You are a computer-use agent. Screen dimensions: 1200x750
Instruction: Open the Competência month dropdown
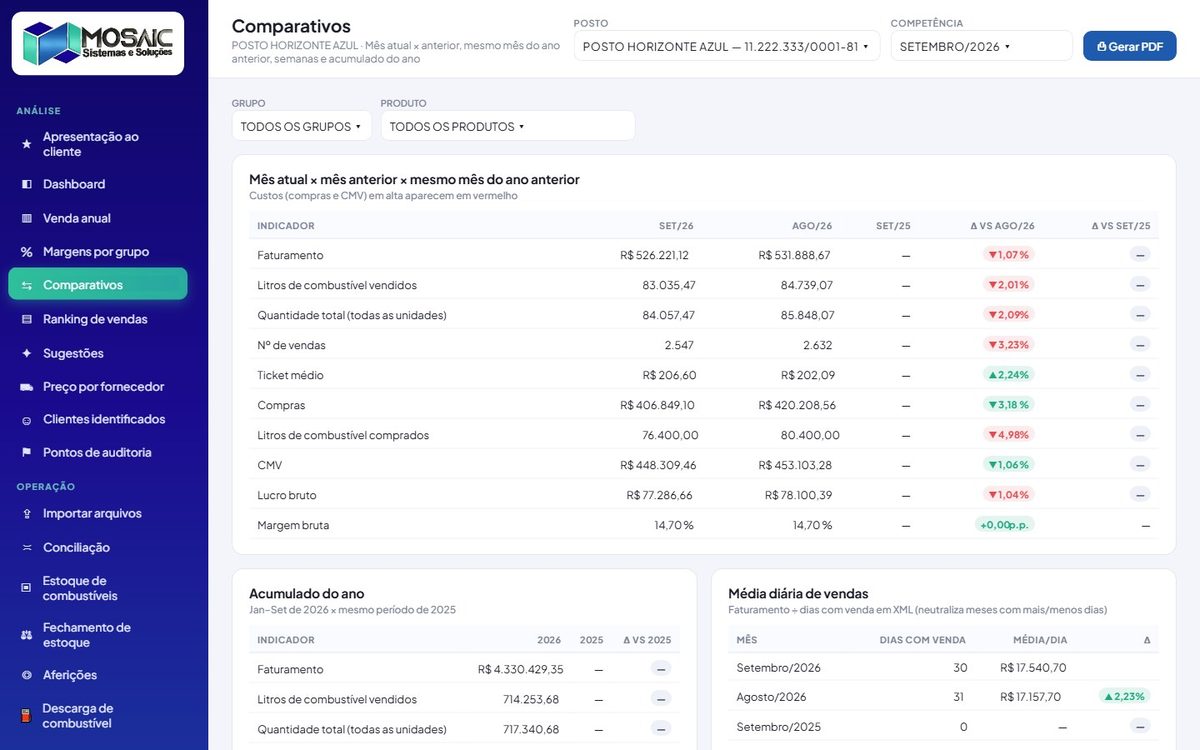pos(981,46)
